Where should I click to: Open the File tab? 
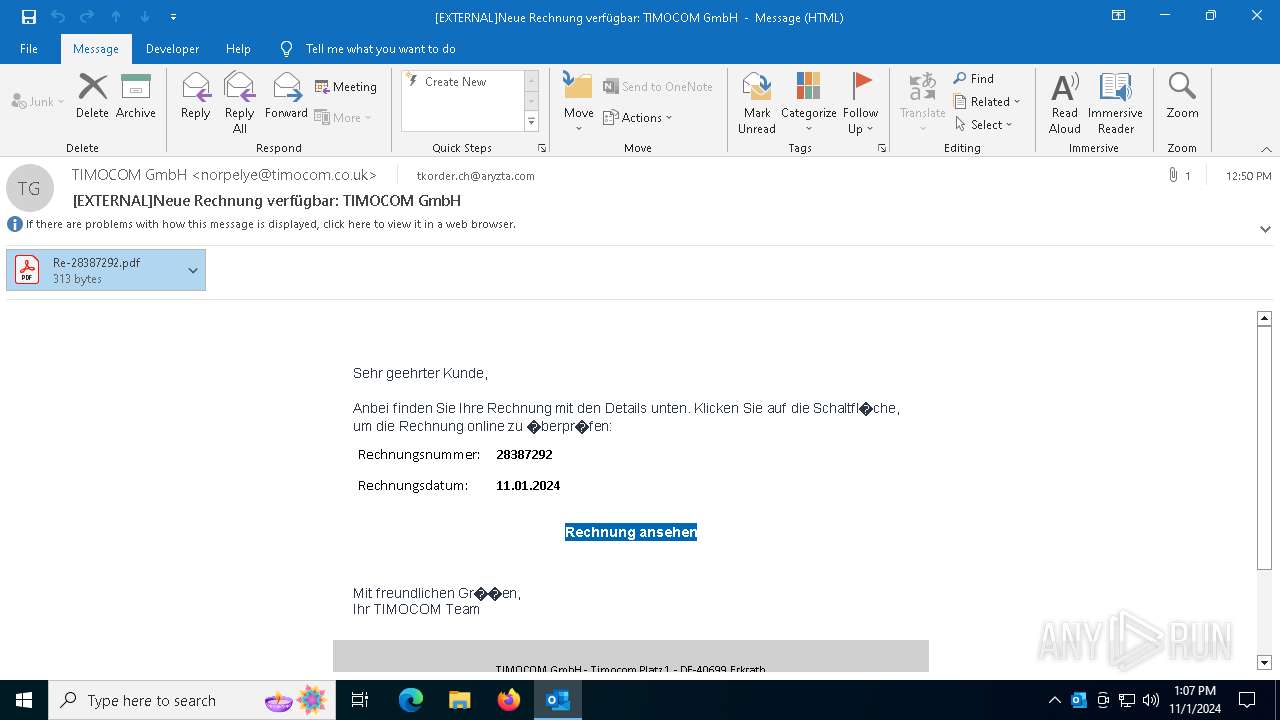tap(29, 49)
